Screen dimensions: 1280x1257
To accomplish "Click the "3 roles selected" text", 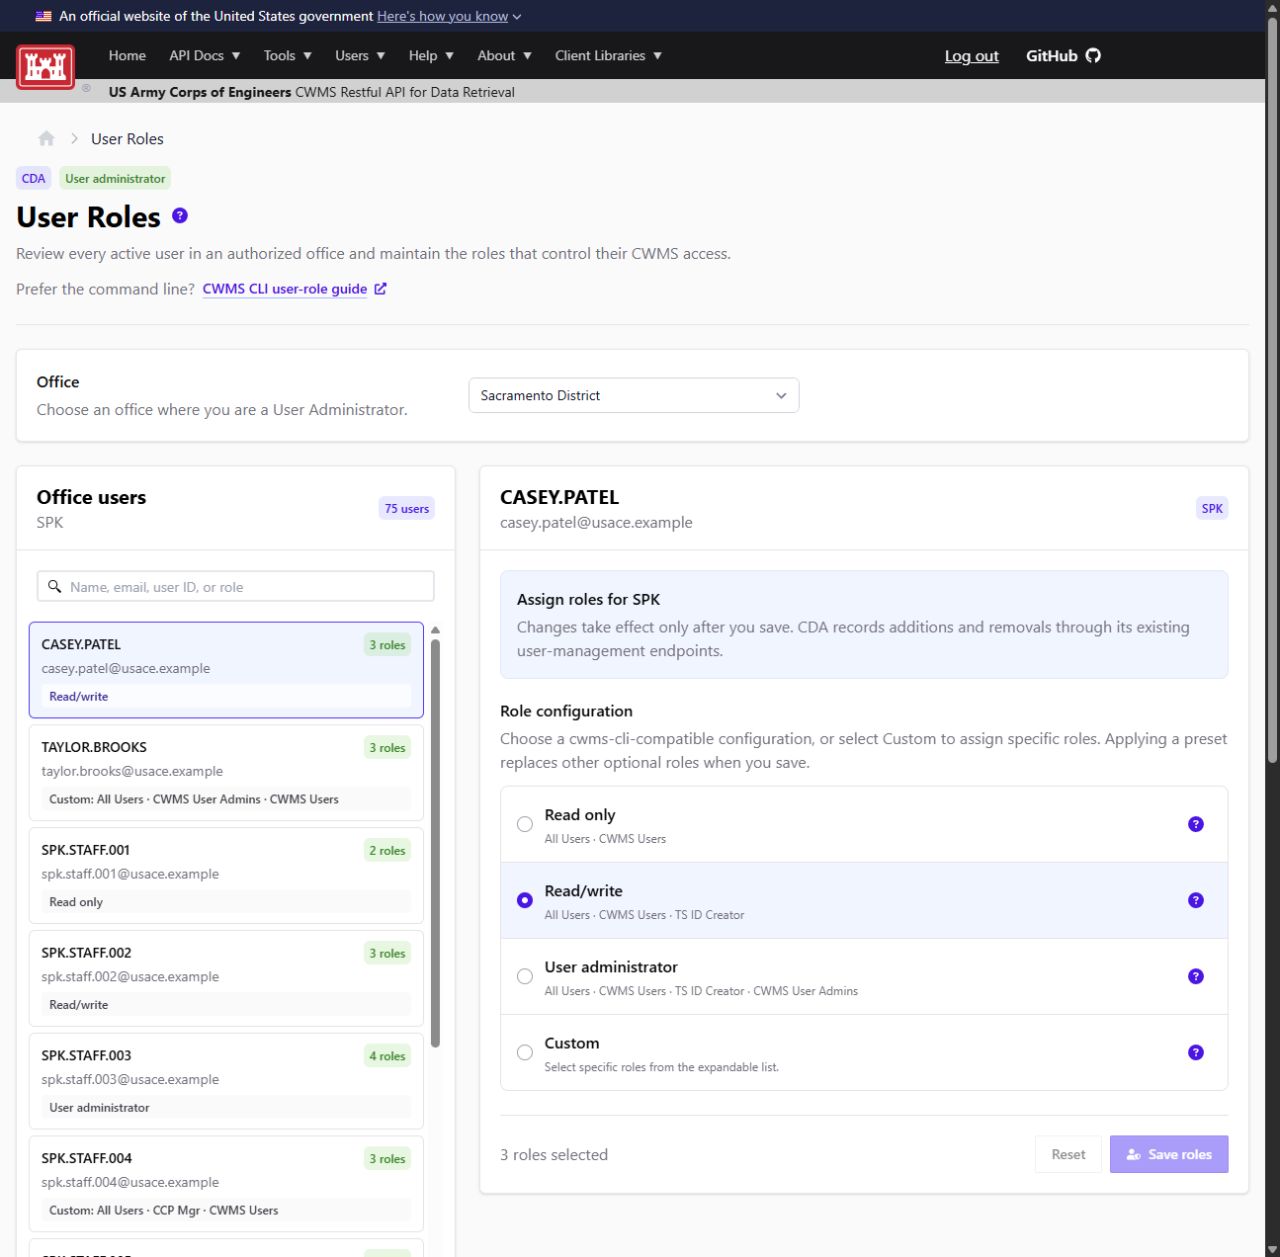I will (x=554, y=1155).
